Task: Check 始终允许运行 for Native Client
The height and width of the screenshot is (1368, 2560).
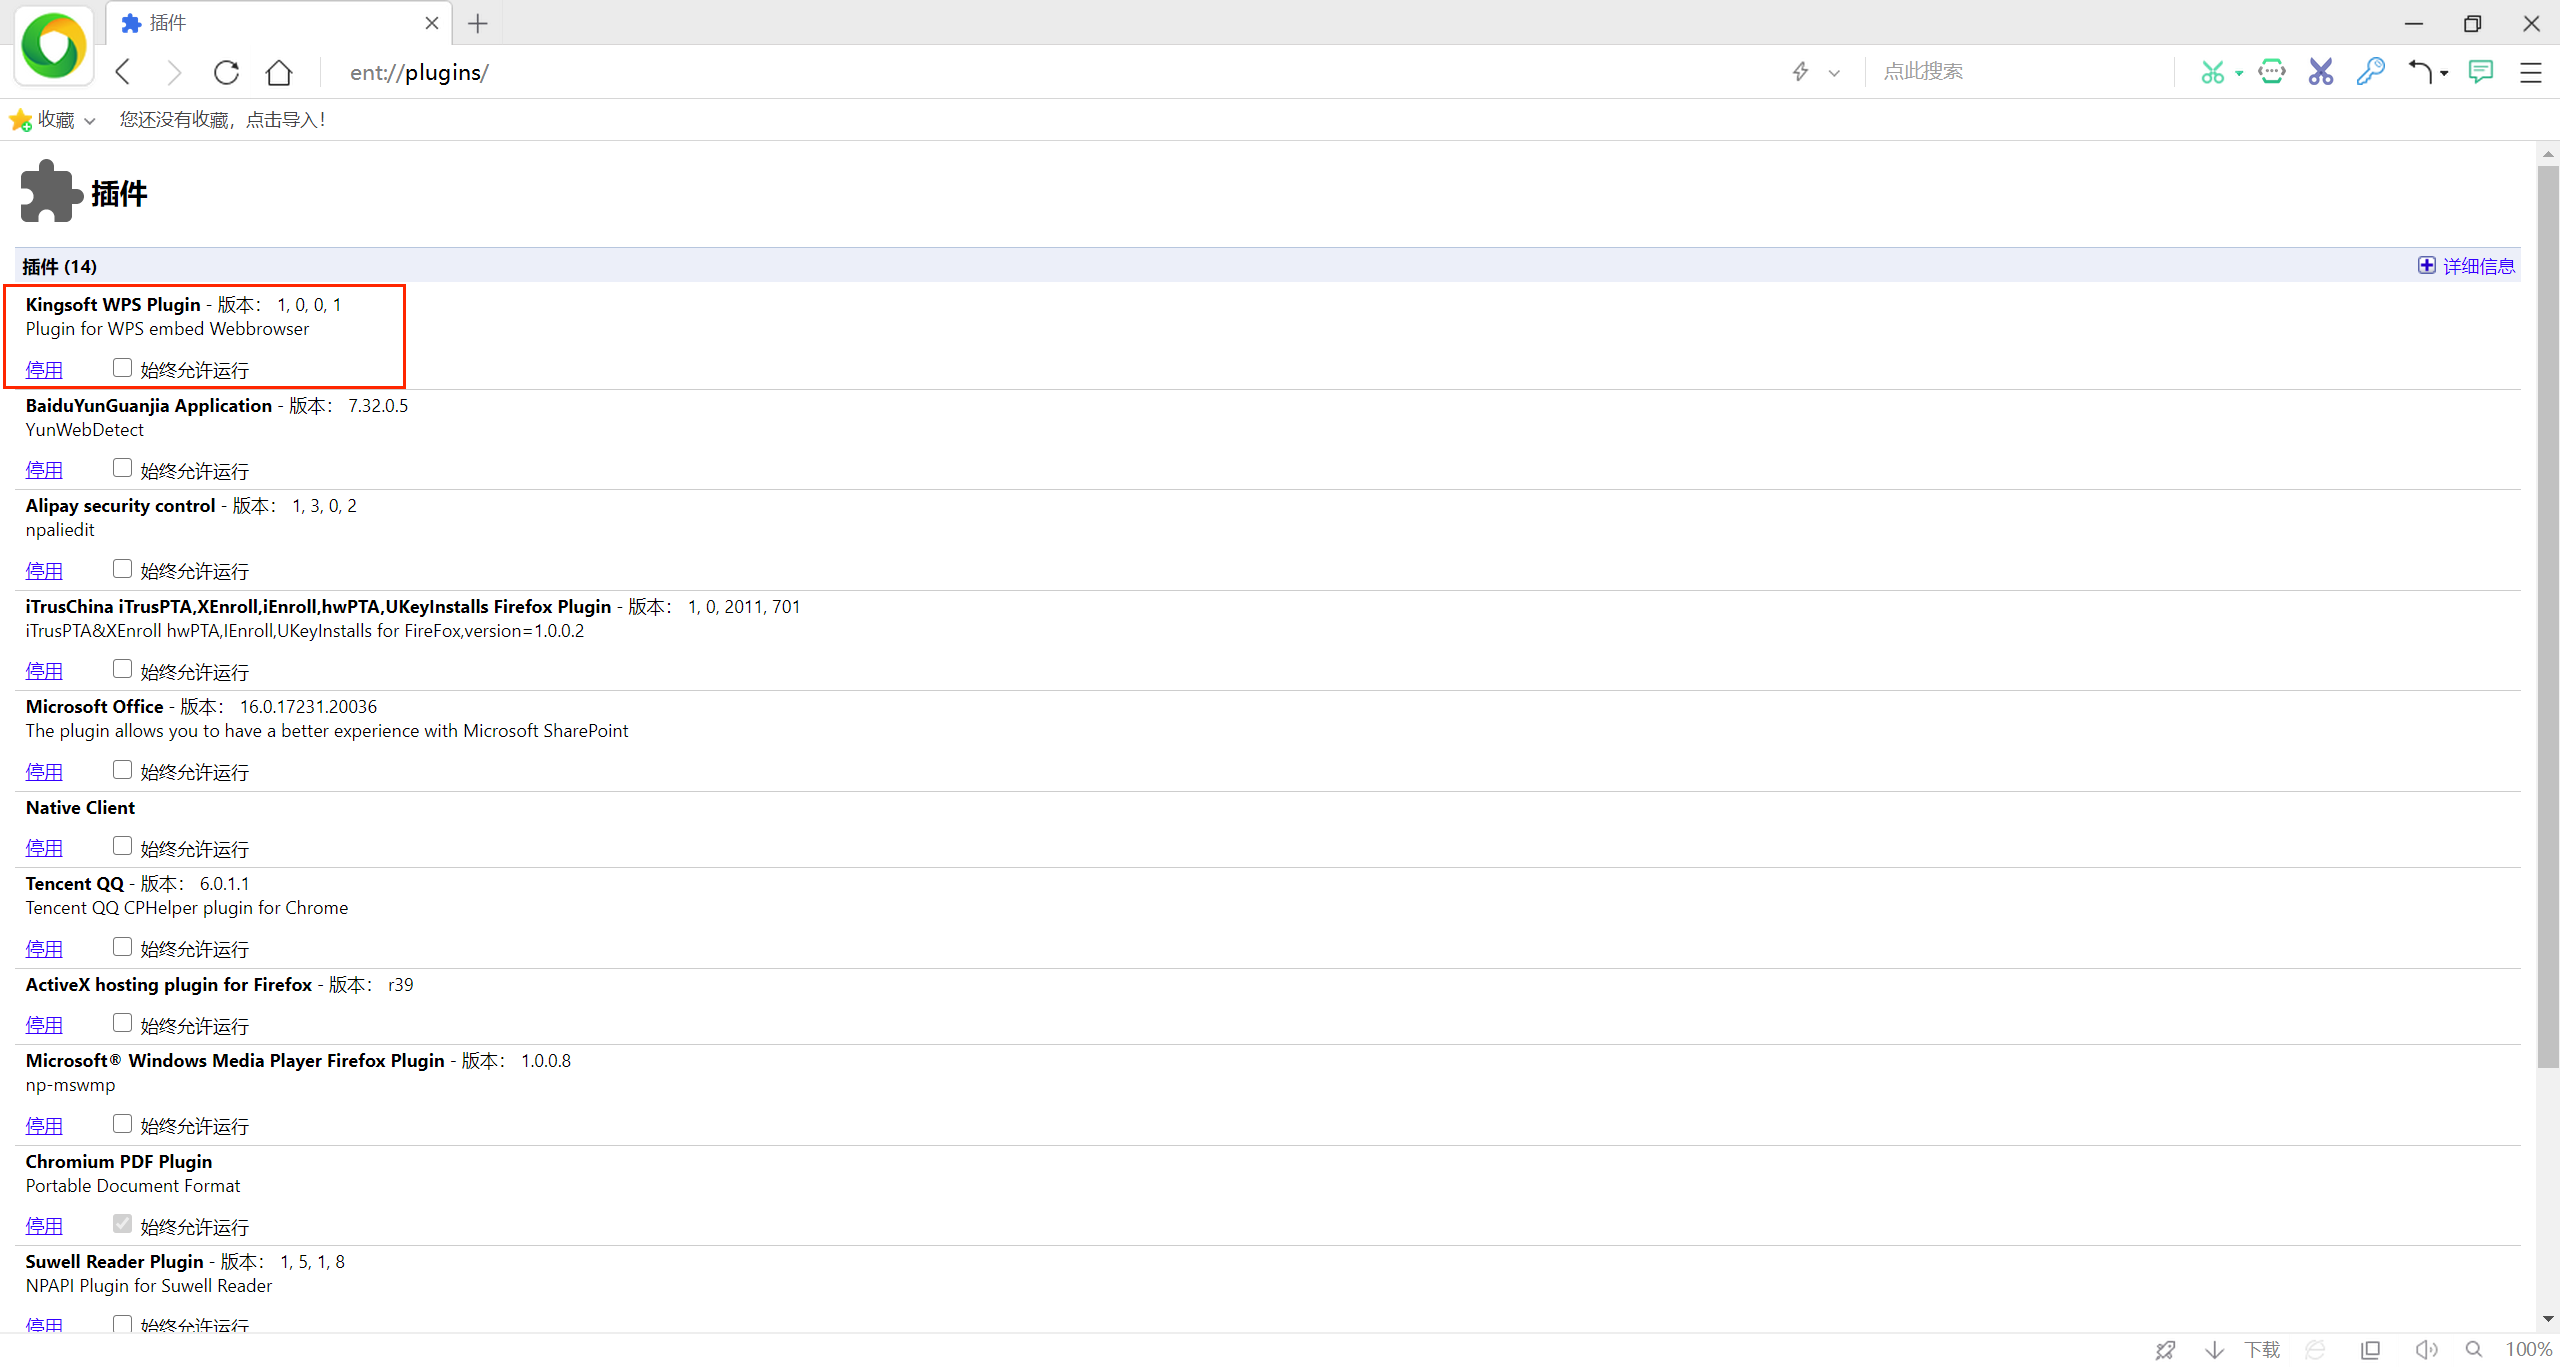Action: point(122,846)
